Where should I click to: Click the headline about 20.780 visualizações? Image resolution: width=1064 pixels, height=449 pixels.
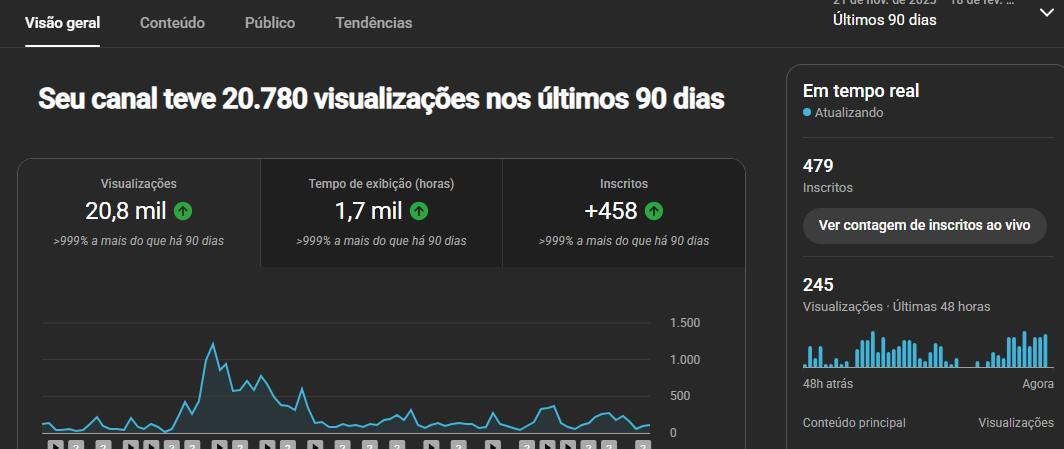click(x=381, y=100)
